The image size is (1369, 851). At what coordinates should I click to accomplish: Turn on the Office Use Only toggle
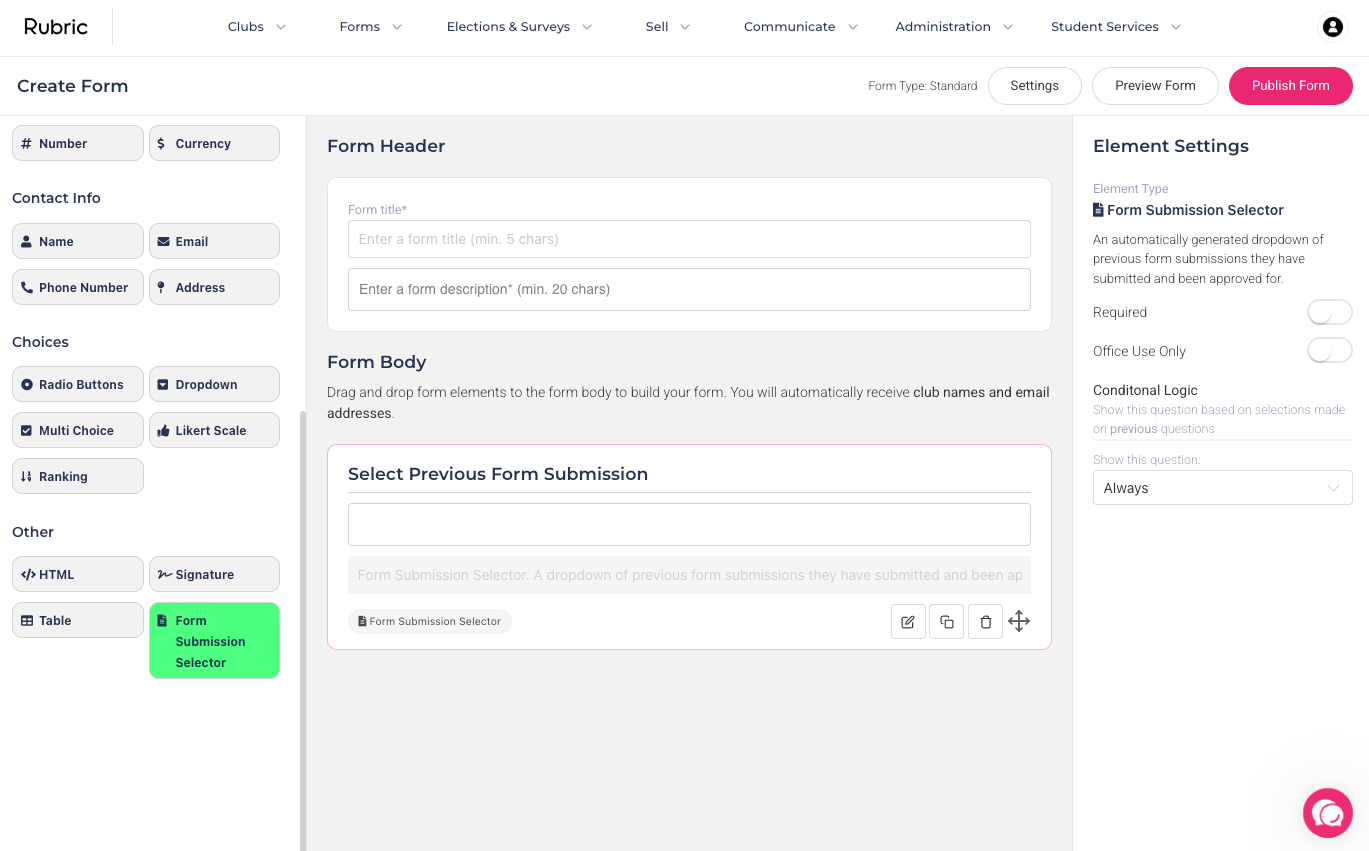click(x=1329, y=350)
